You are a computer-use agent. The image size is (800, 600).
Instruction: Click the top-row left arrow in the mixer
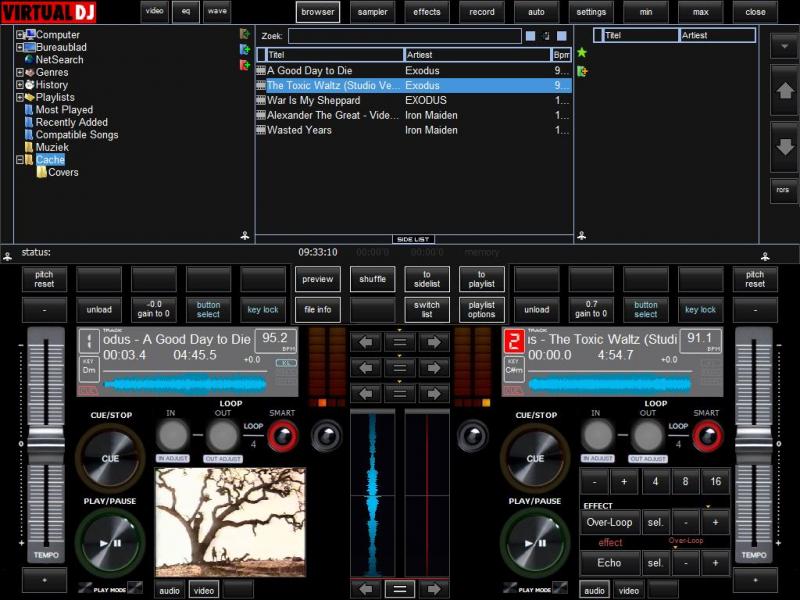click(366, 342)
